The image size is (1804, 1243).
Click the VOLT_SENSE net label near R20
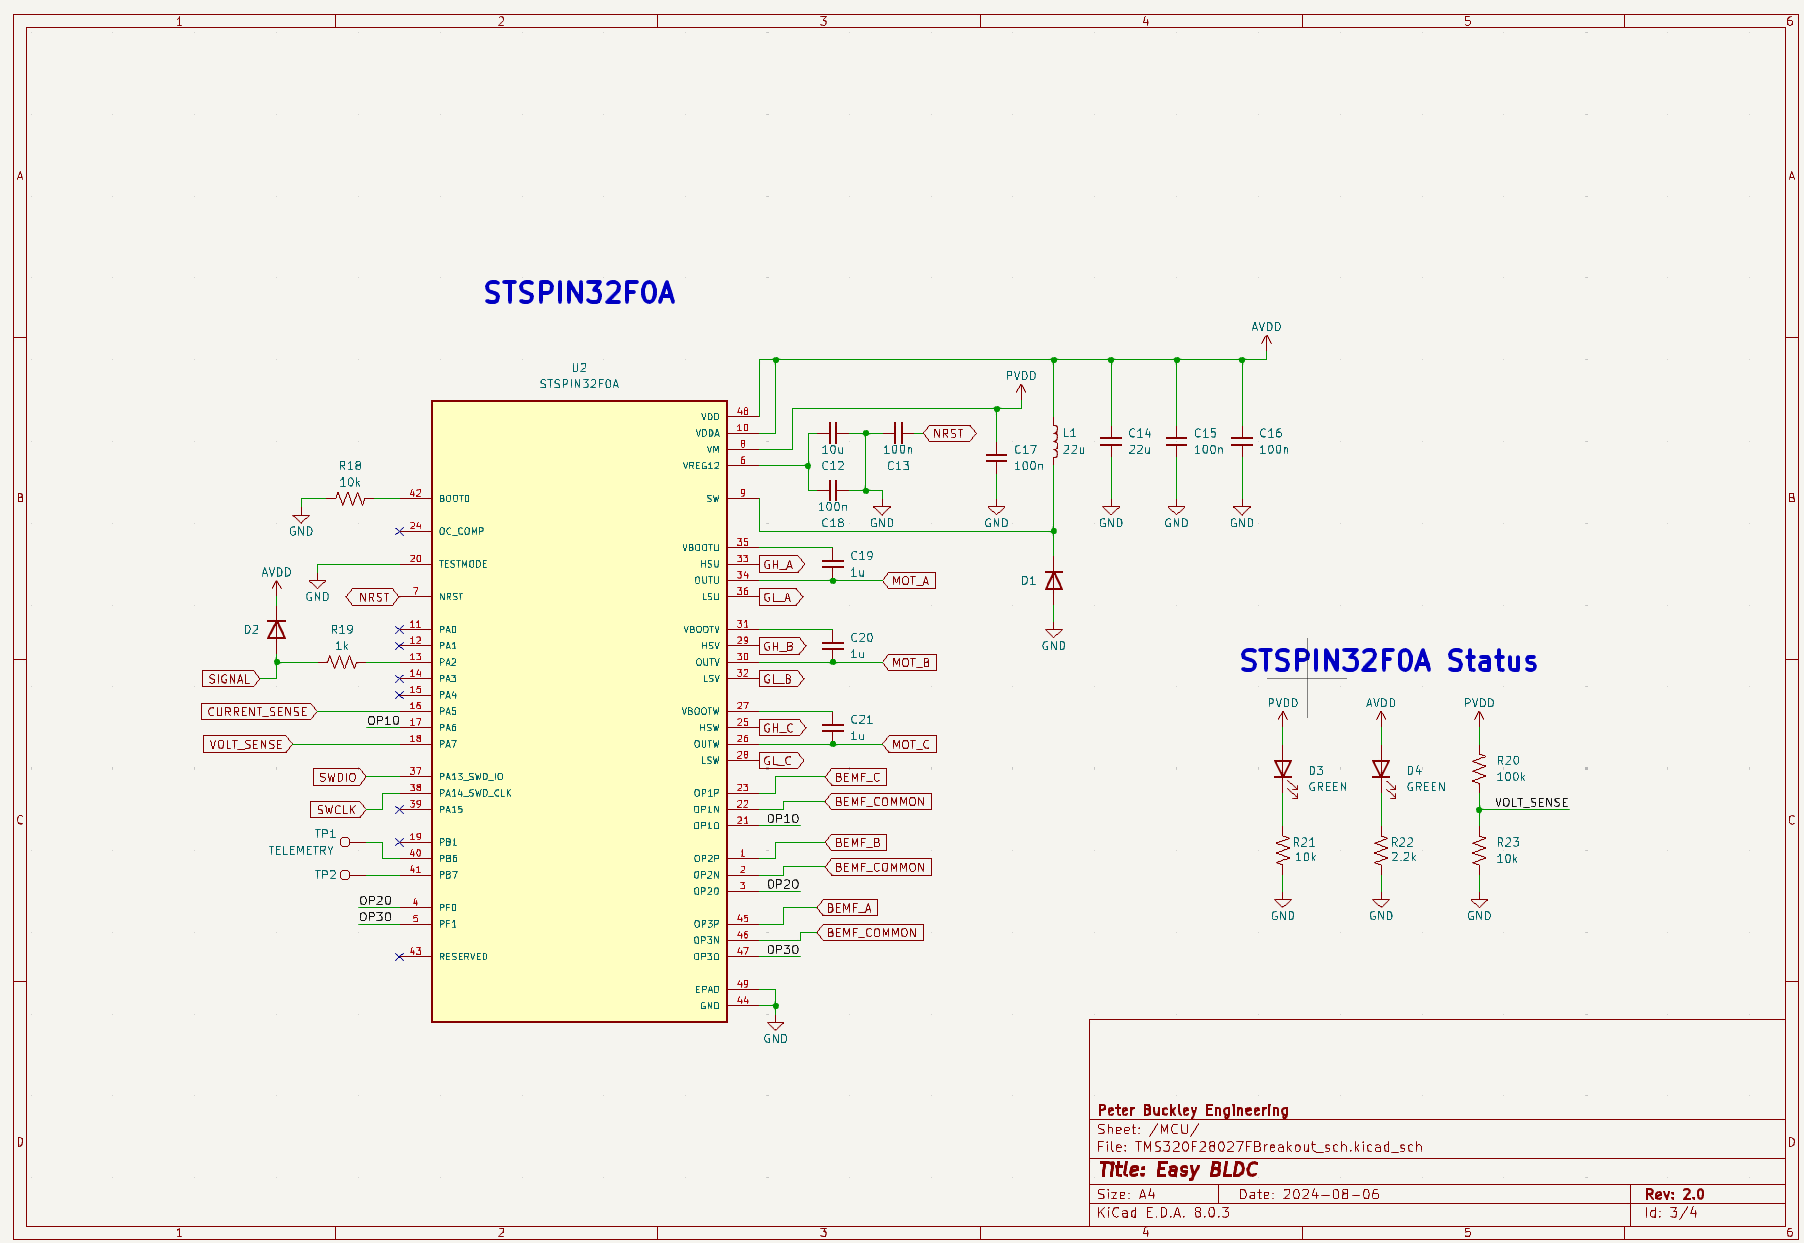point(1531,802)
